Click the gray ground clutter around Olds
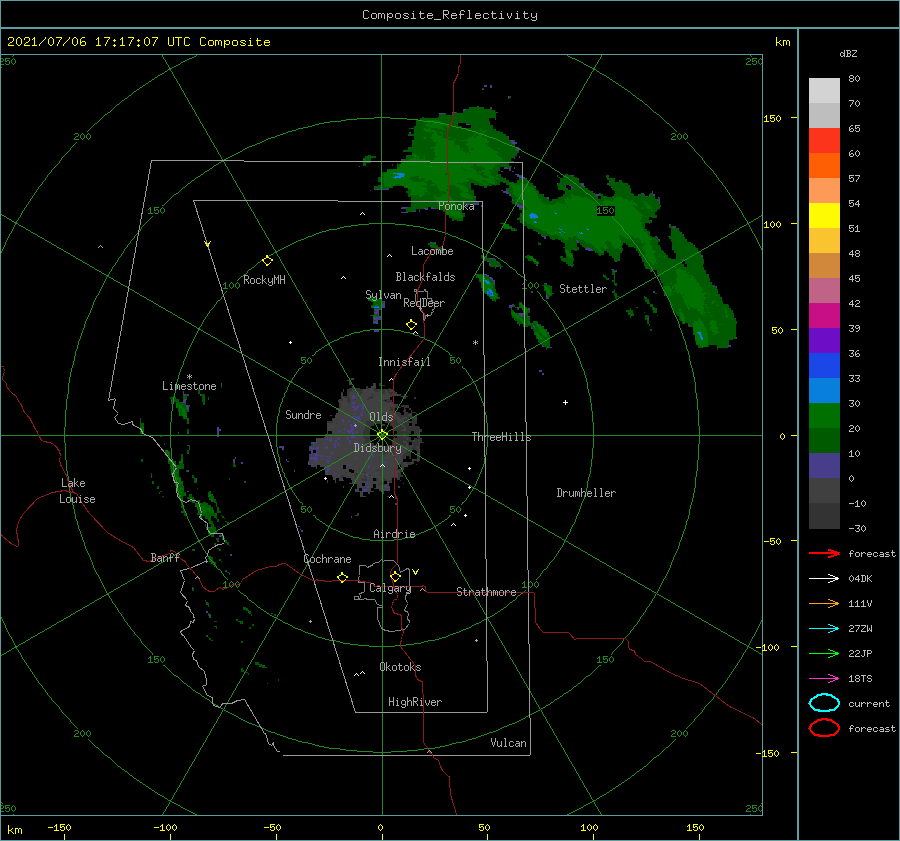Viewport: 900px width, 841px height. (367, 439)
